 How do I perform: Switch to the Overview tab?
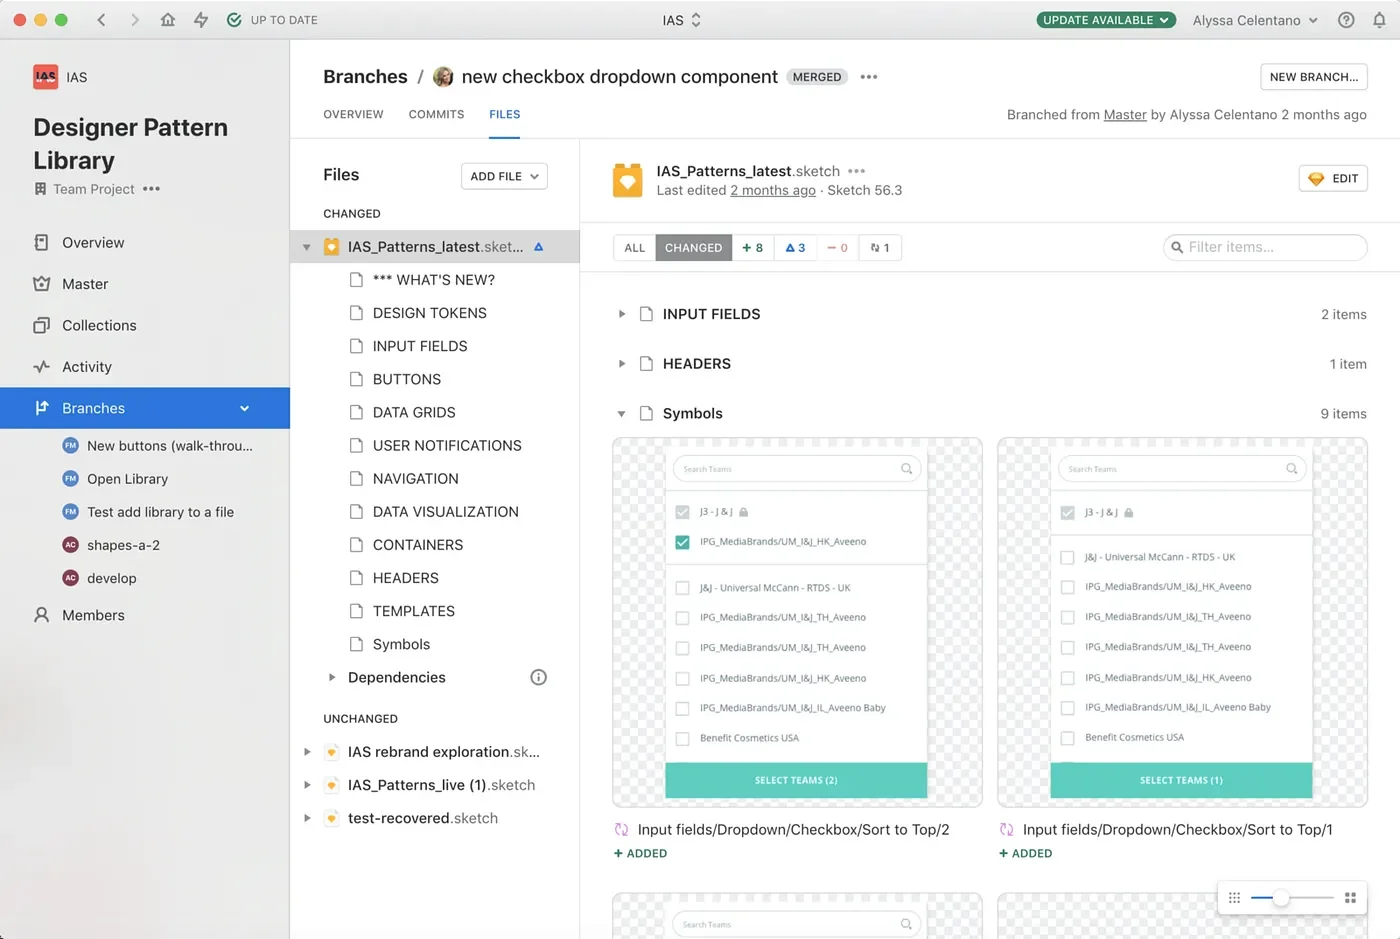[x=353, y=115]
